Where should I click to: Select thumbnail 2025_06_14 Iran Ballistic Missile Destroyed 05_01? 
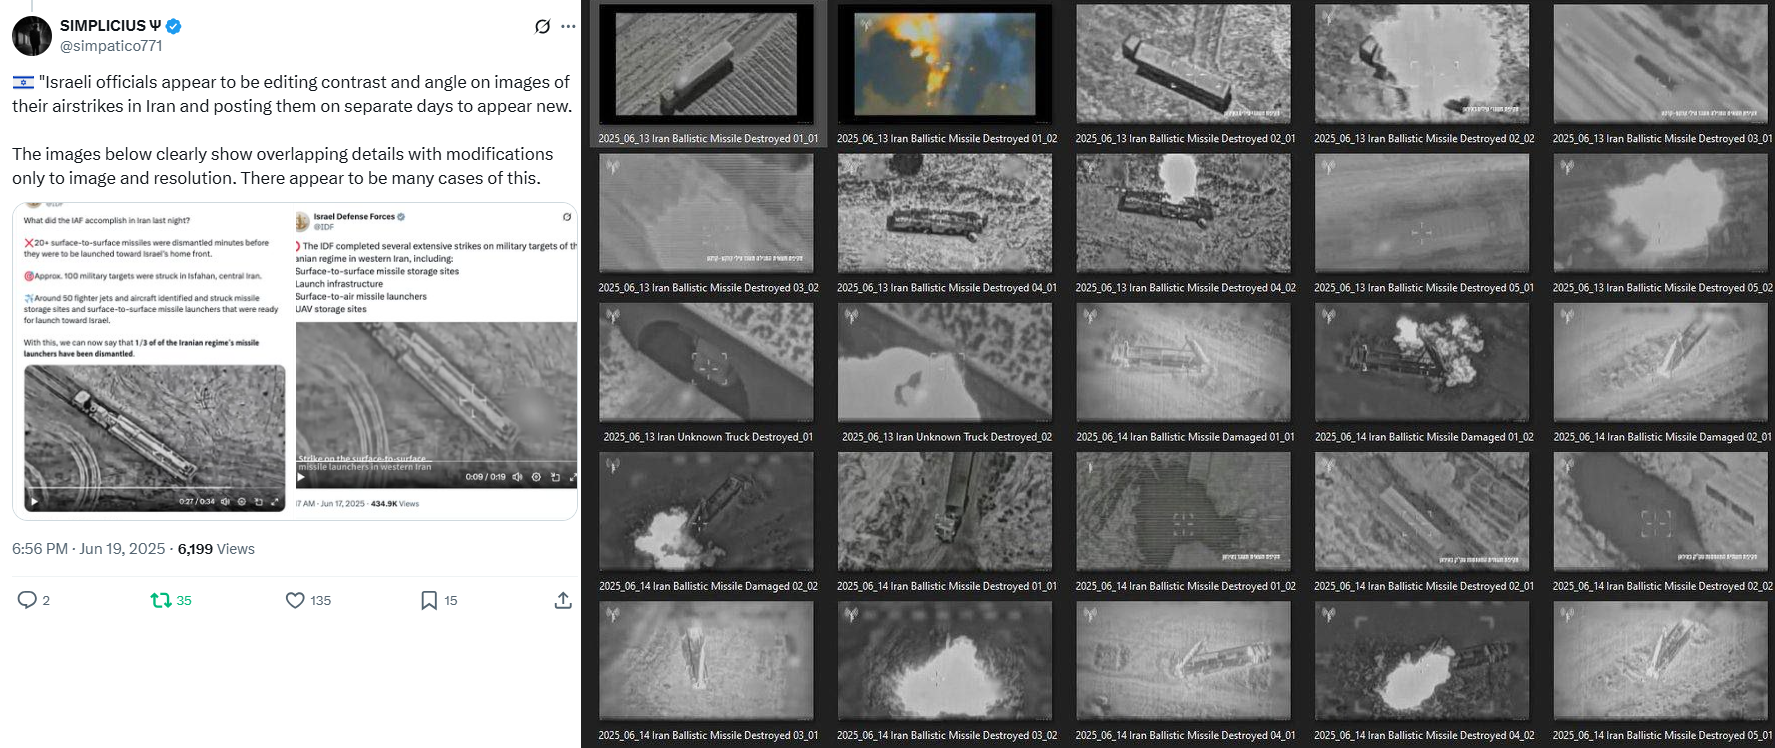click(x=1660, y=660)
